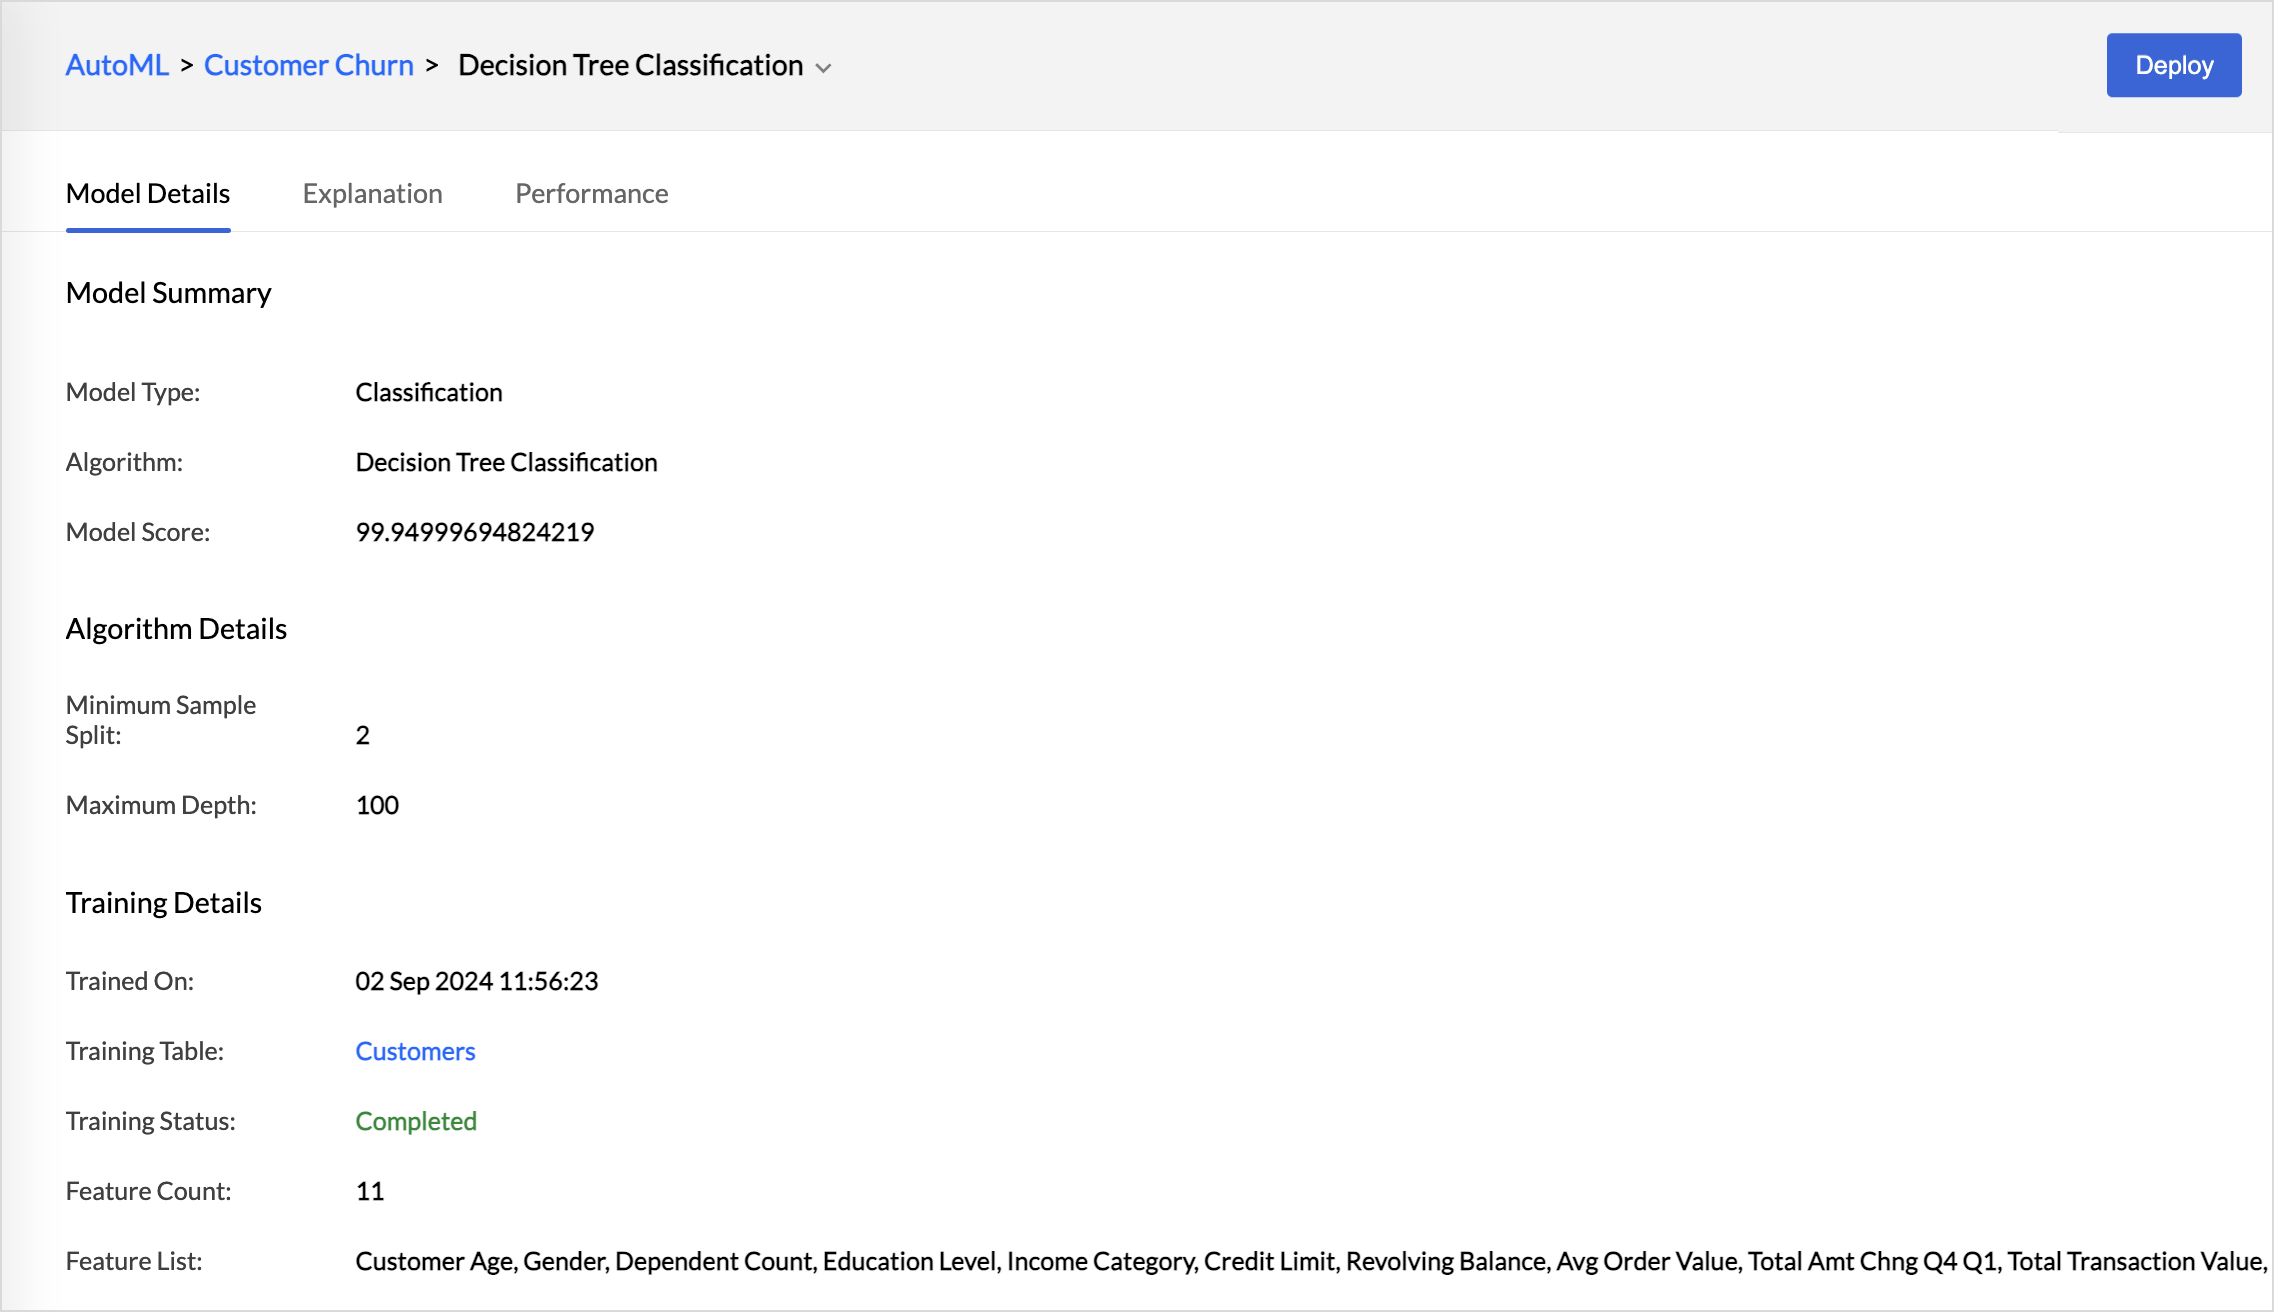Open the Customers training table link
2274x1312 pixels.
pos(415,1051)
